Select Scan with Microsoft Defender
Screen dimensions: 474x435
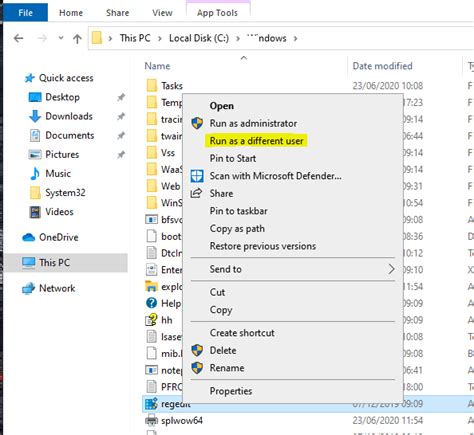tap(276, 176)
